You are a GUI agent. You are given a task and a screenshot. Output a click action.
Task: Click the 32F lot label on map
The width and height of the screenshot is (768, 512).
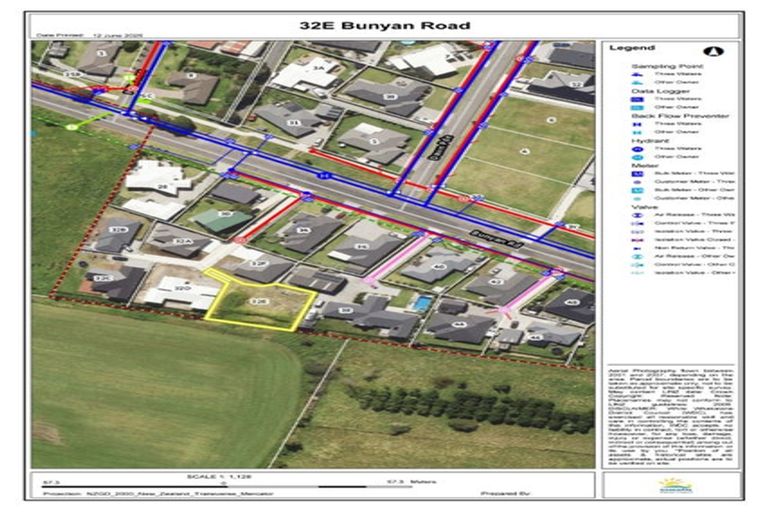(257, 263)
